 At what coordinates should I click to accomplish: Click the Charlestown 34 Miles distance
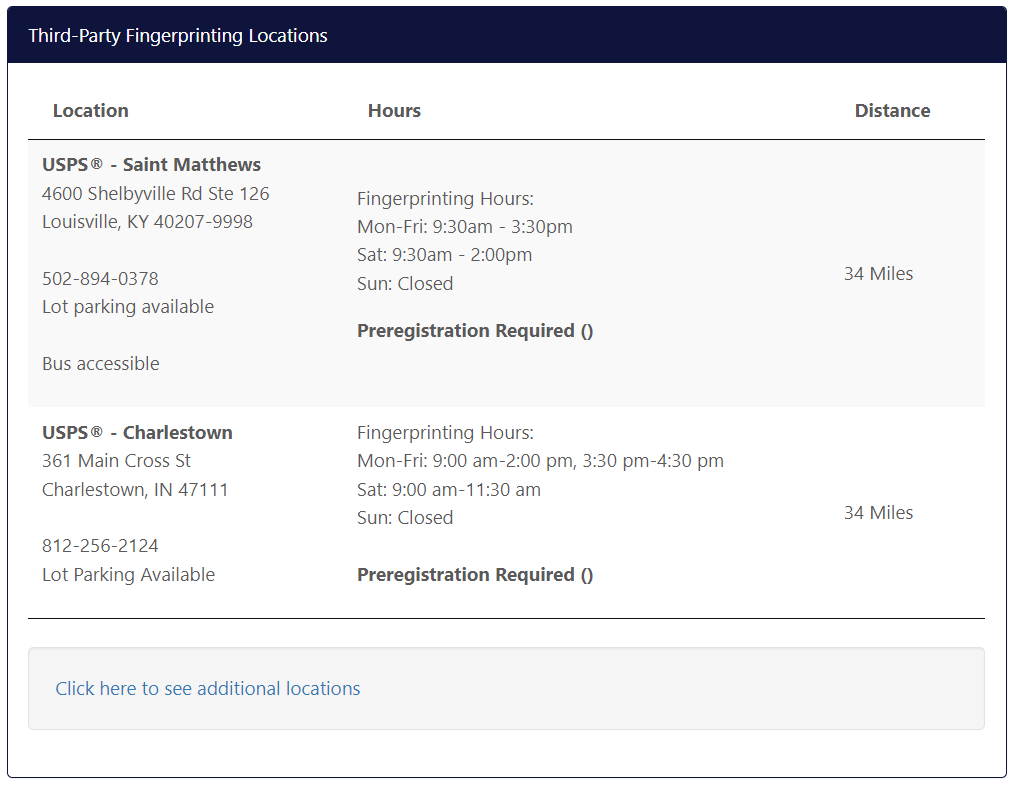[x=878, y=513]
